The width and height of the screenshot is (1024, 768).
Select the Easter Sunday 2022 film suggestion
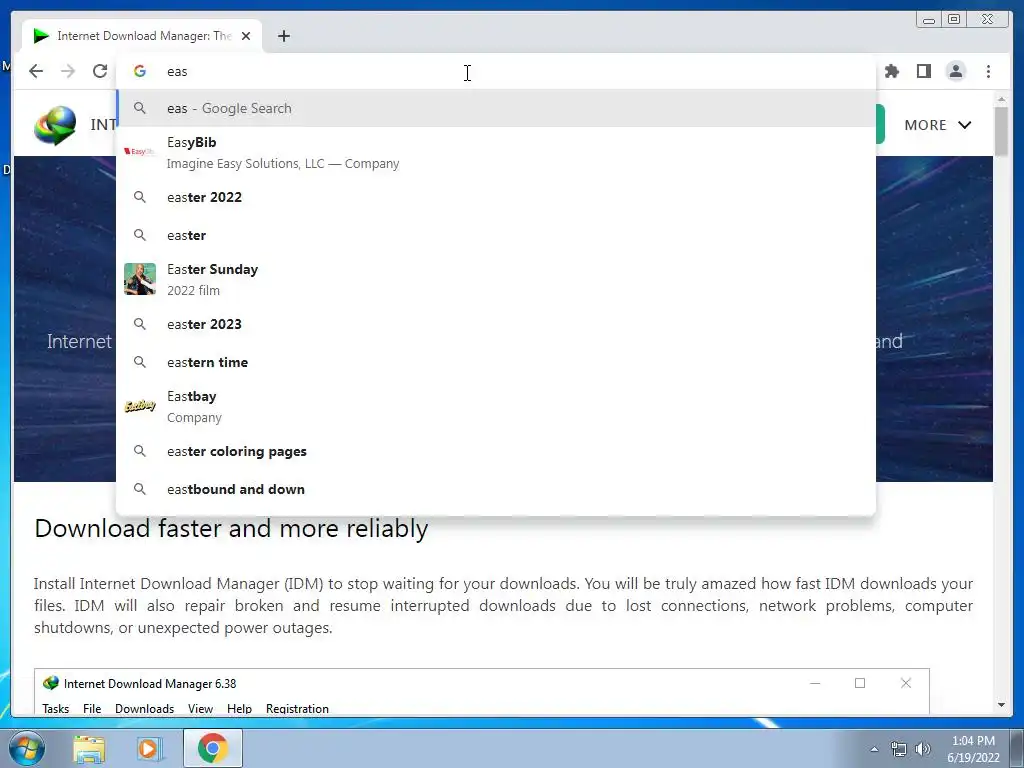point(496,280)
